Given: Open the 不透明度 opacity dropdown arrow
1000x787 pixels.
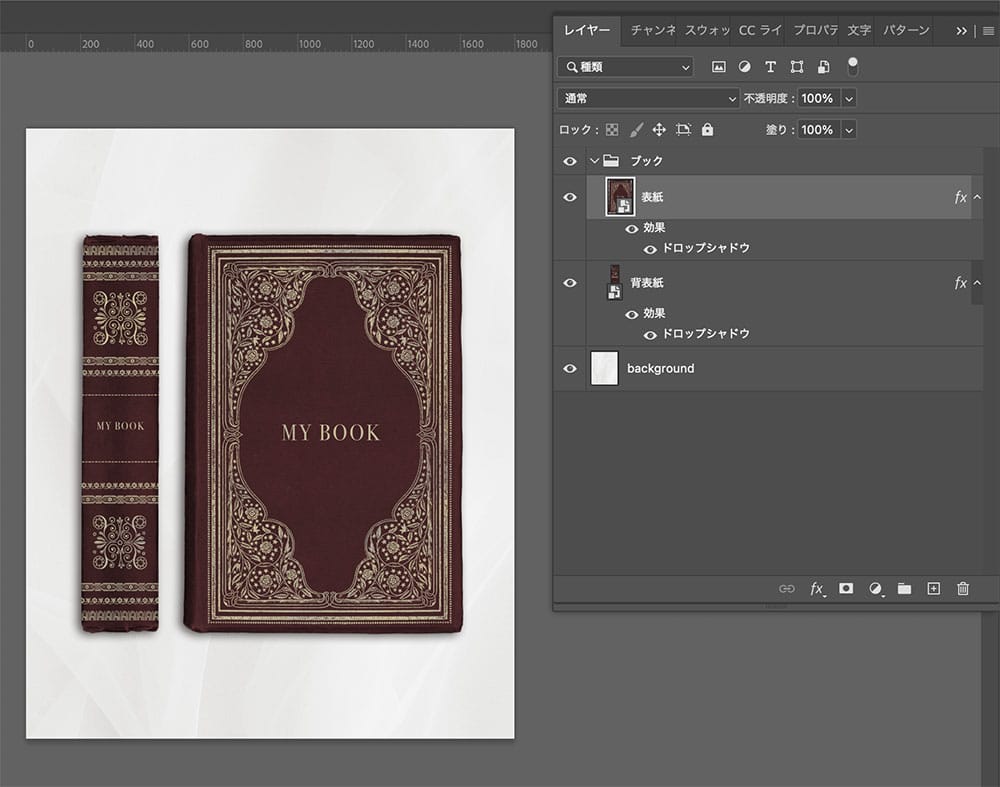Looking at the screenshot, I should coord(849,99).
